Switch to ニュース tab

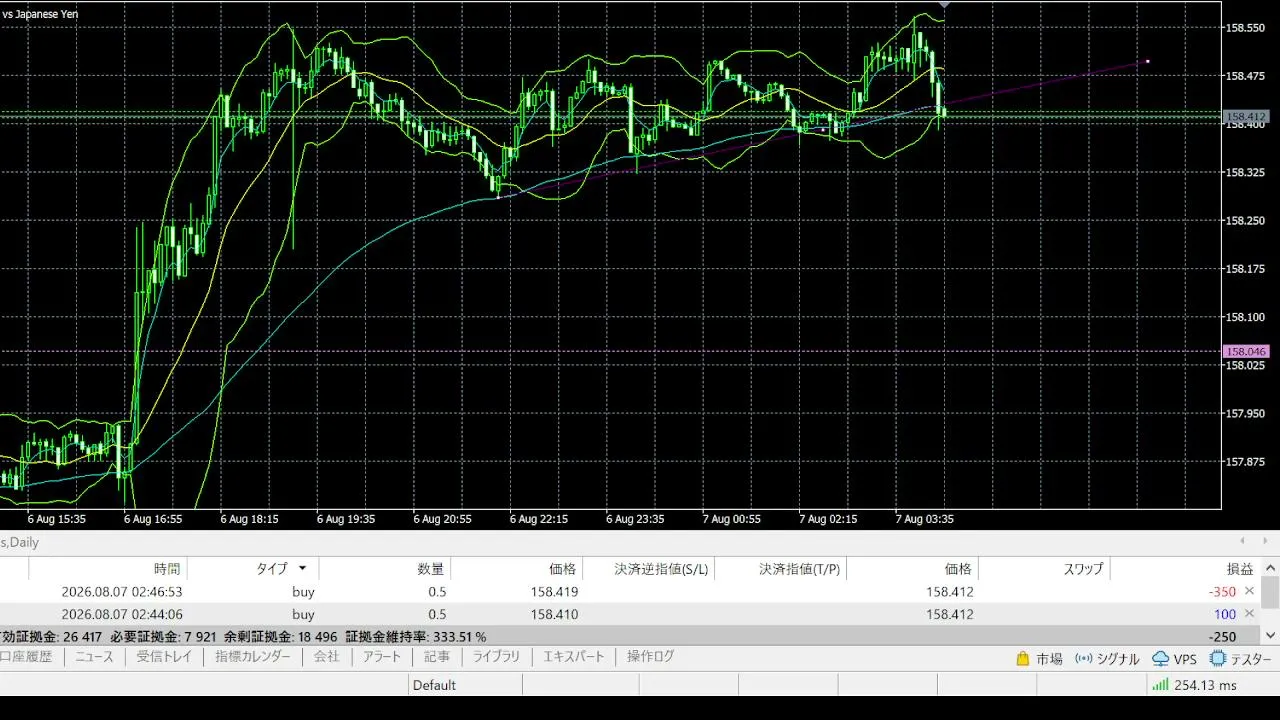click(95, 657)
